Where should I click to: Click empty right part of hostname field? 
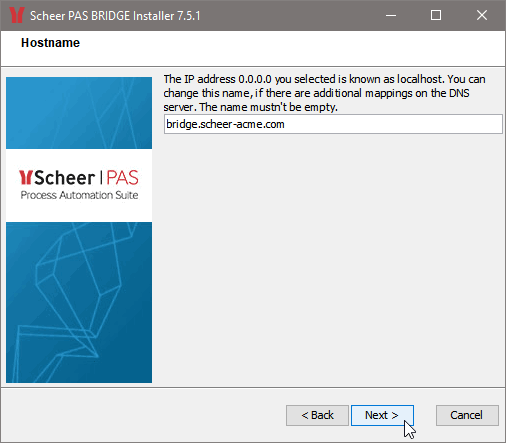click(x=393, y=124)
